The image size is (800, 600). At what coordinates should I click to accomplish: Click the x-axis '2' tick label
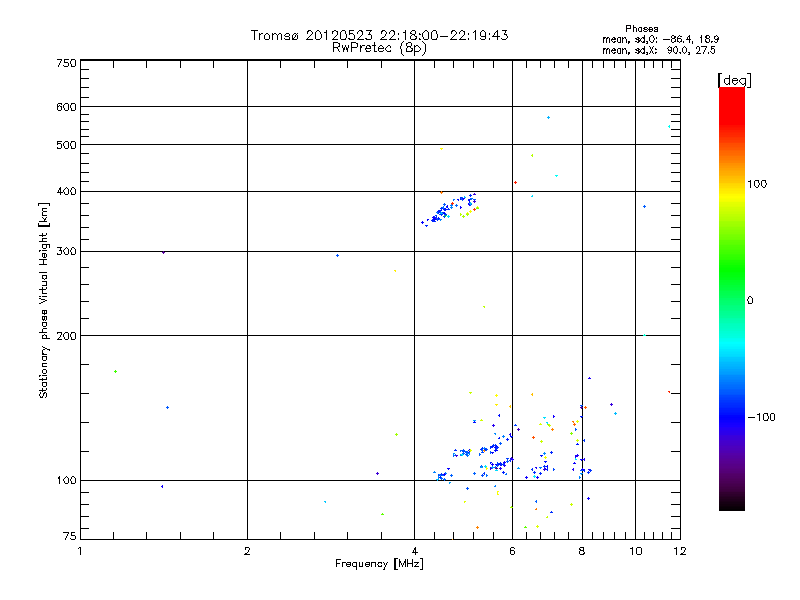pos(247,551)
